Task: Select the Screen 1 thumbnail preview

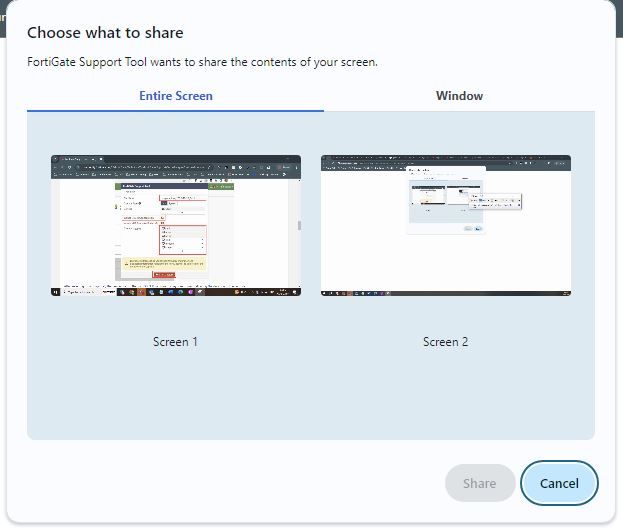Action: 176,225
